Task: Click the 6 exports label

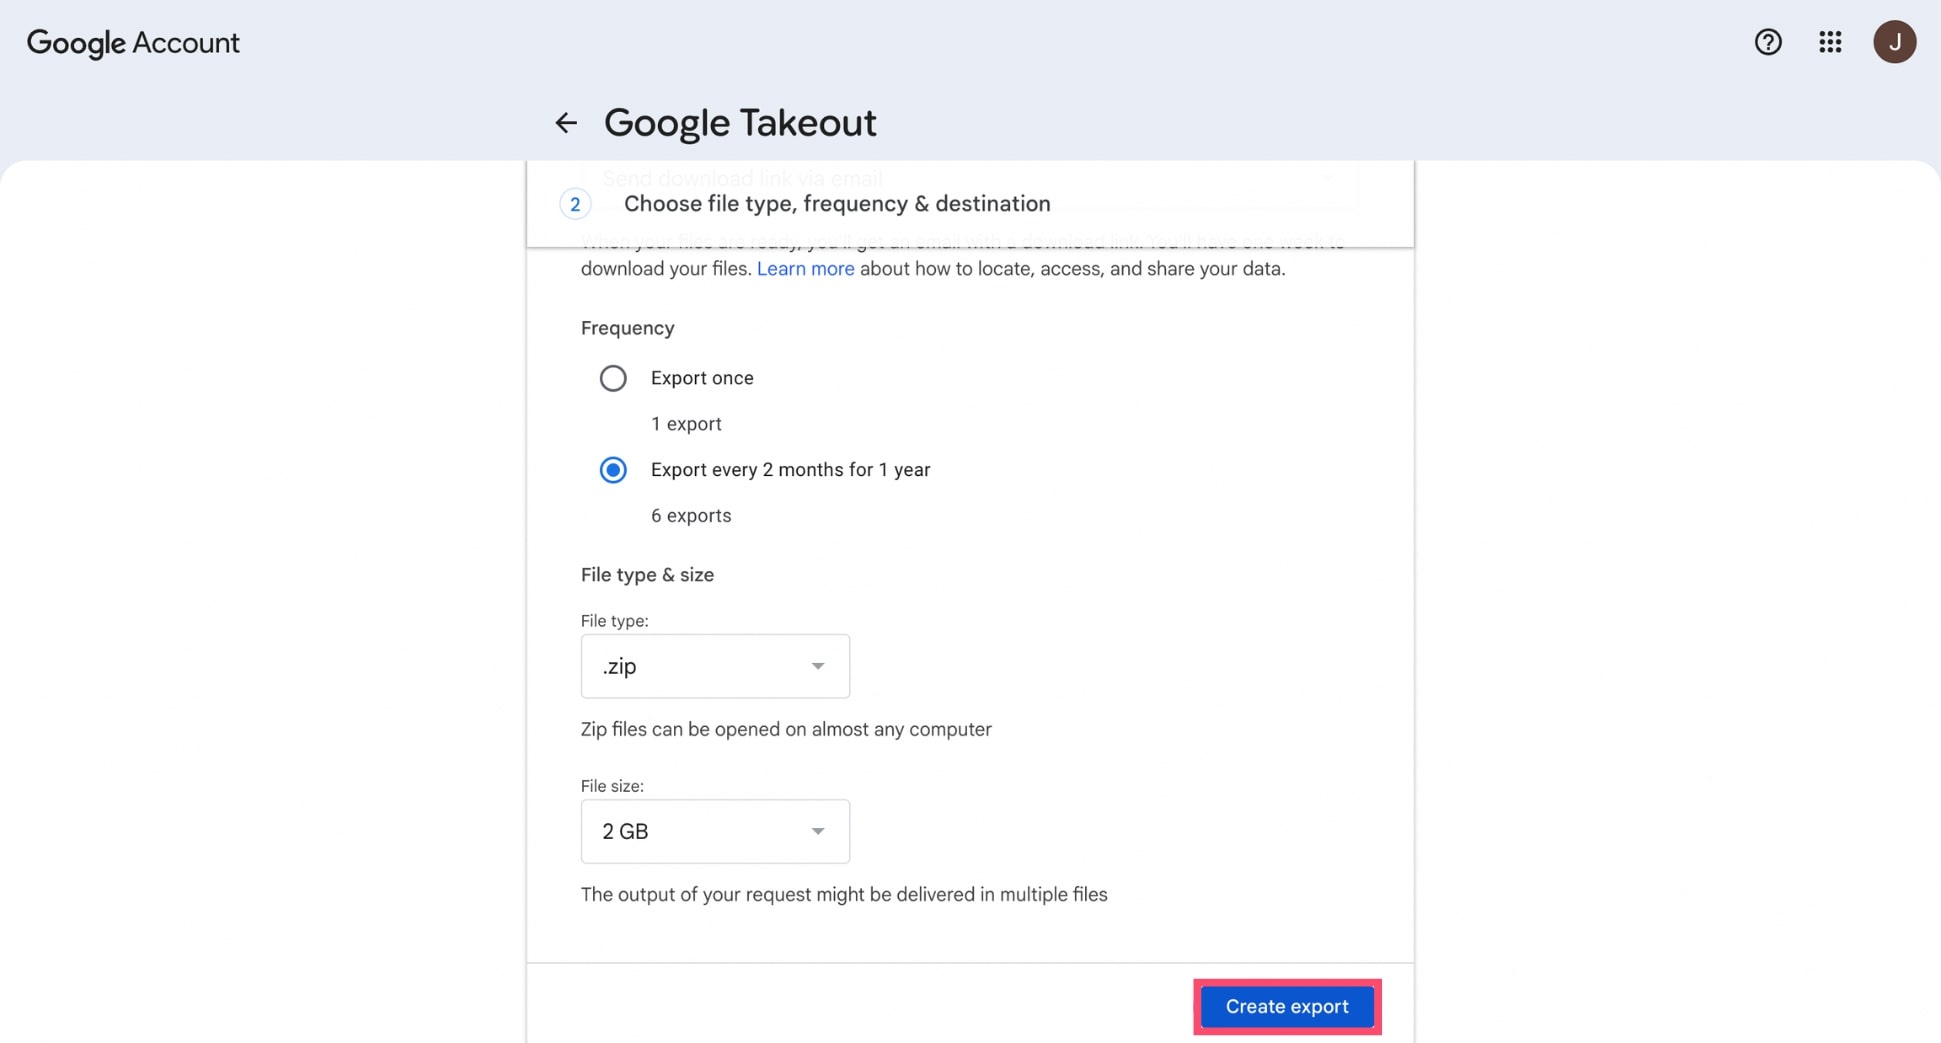Action: [691, 515]
